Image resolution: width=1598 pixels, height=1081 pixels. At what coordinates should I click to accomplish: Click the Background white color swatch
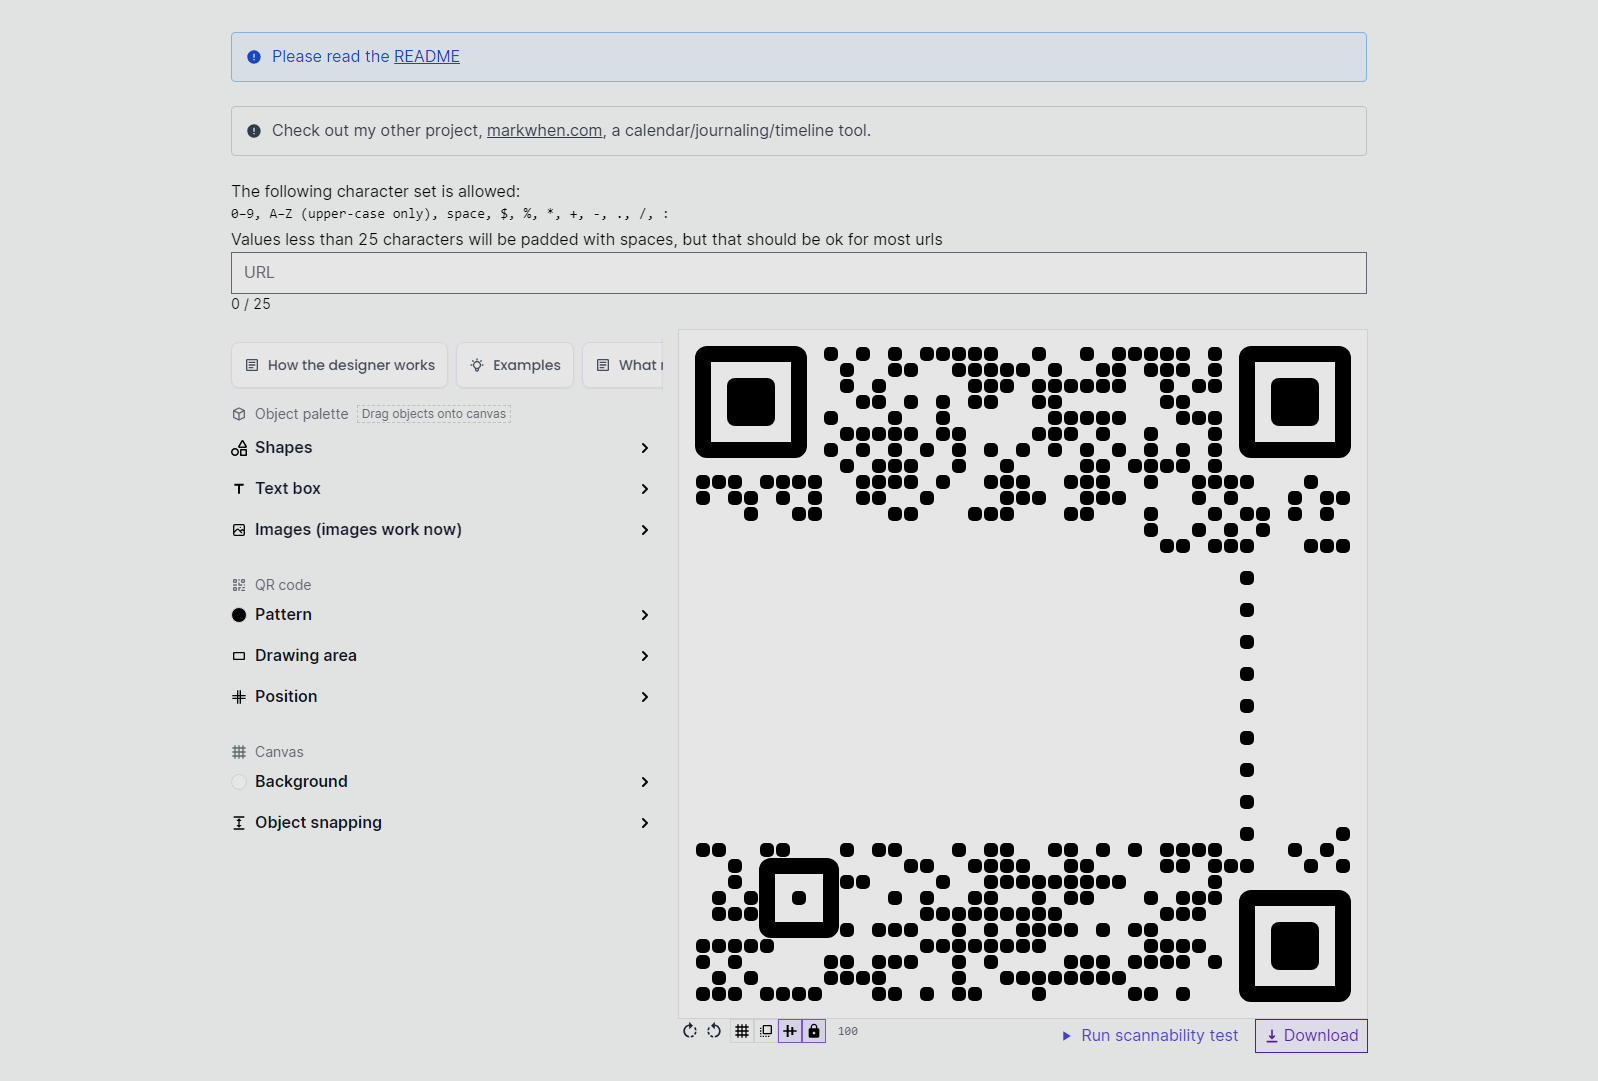coord(239,782)
